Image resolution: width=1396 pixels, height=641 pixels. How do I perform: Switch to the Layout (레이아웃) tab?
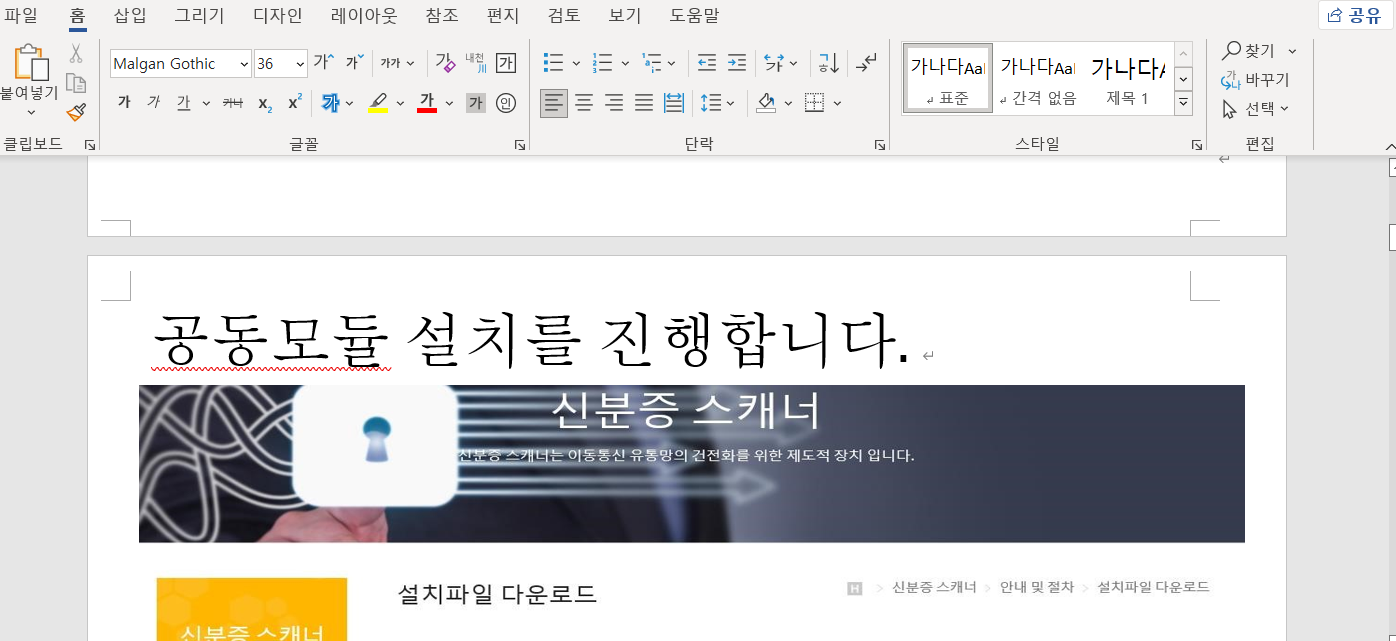pos(364,15)
